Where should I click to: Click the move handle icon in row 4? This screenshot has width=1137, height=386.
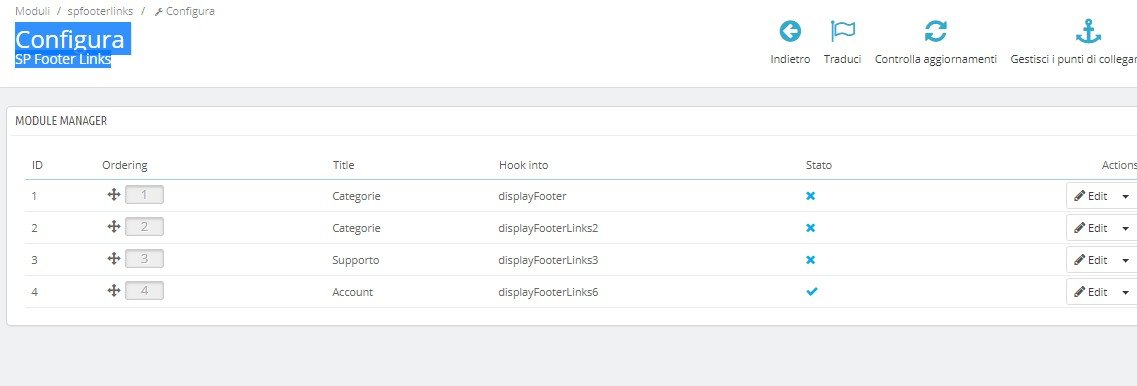coord(114,290)
